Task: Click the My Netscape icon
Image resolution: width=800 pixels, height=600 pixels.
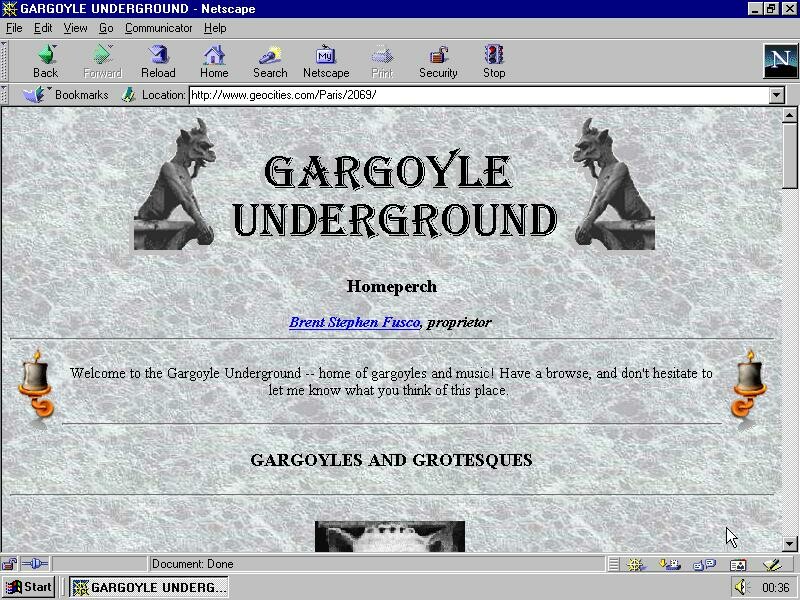Action: (x=326, y=61)
